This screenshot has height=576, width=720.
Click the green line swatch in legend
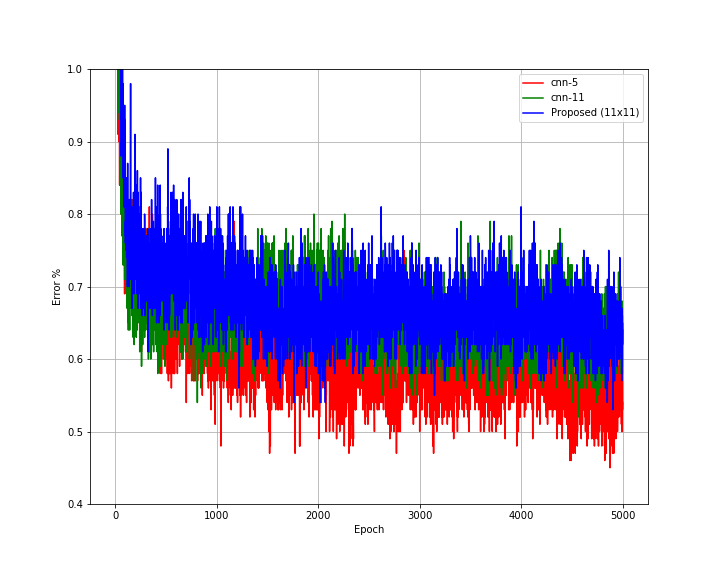pyautogui.click(x=534, y=98)
